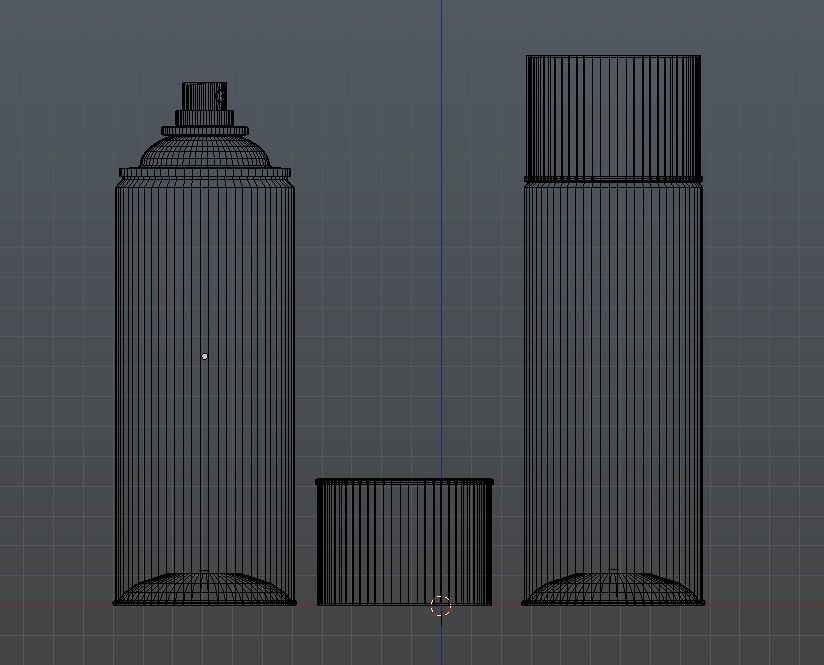824x665 pixels.
Task: Click the 3D cursor crosshair circle
Action: (x=441, y=606)
